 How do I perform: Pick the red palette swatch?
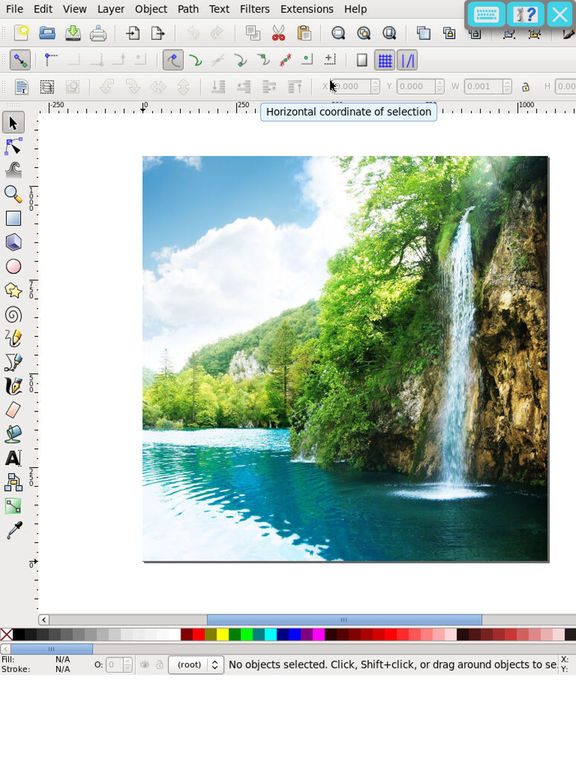tap(198, 635)
